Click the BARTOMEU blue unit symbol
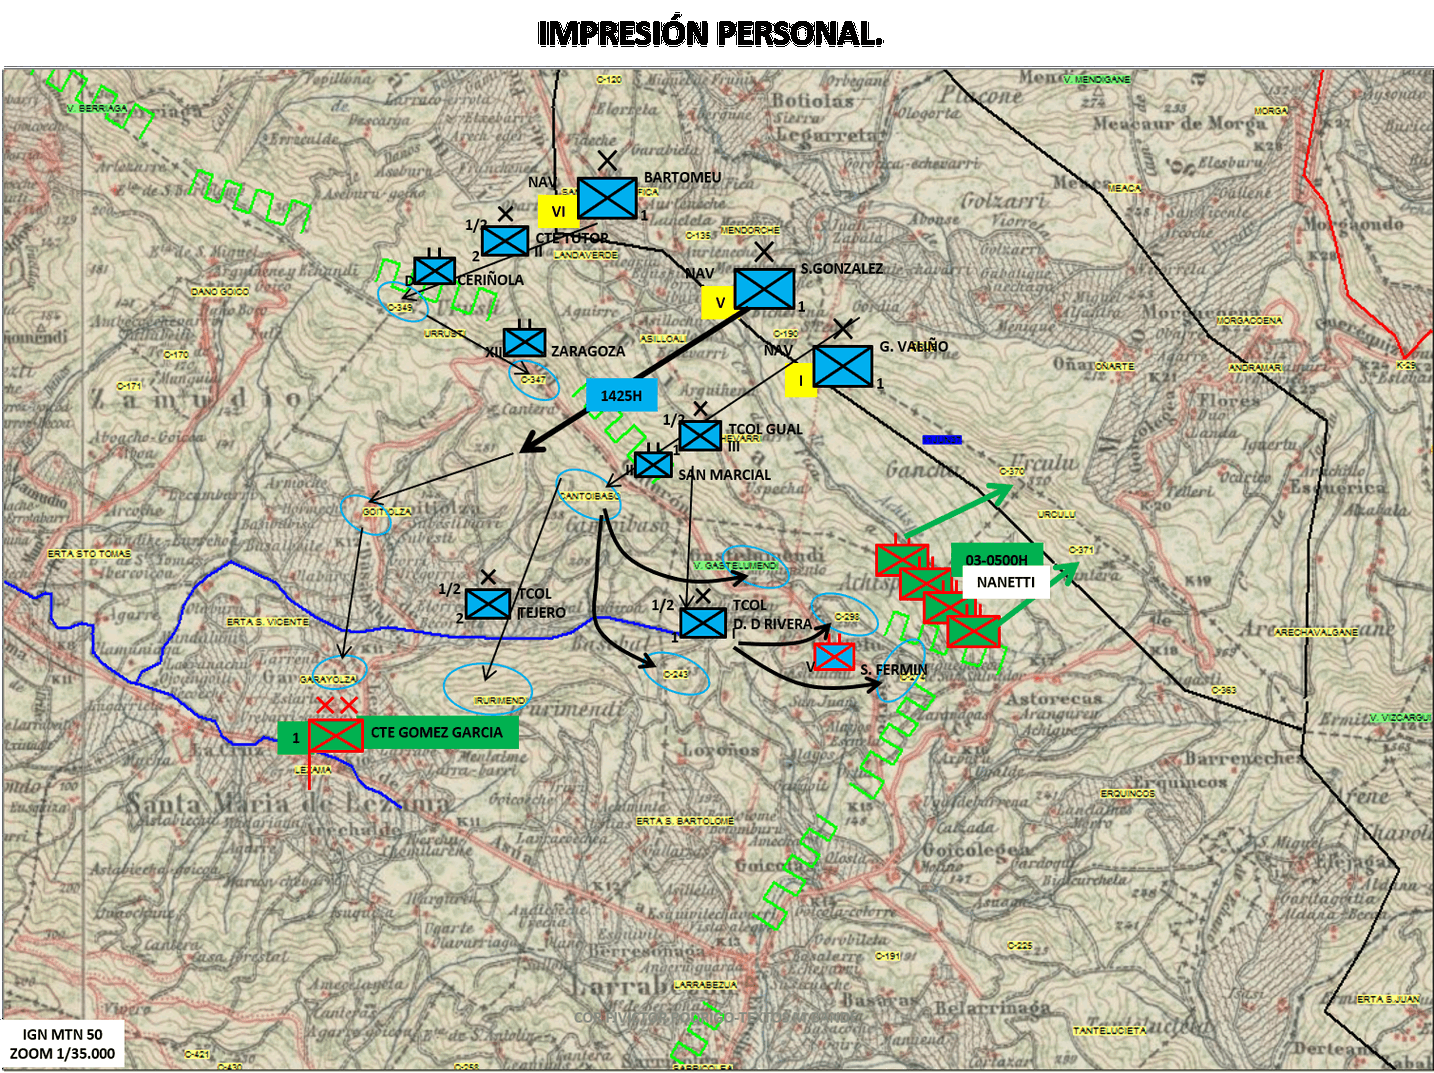This screenshot has height=1073, width=1434. pyautogui.click(x=607, y=198)
